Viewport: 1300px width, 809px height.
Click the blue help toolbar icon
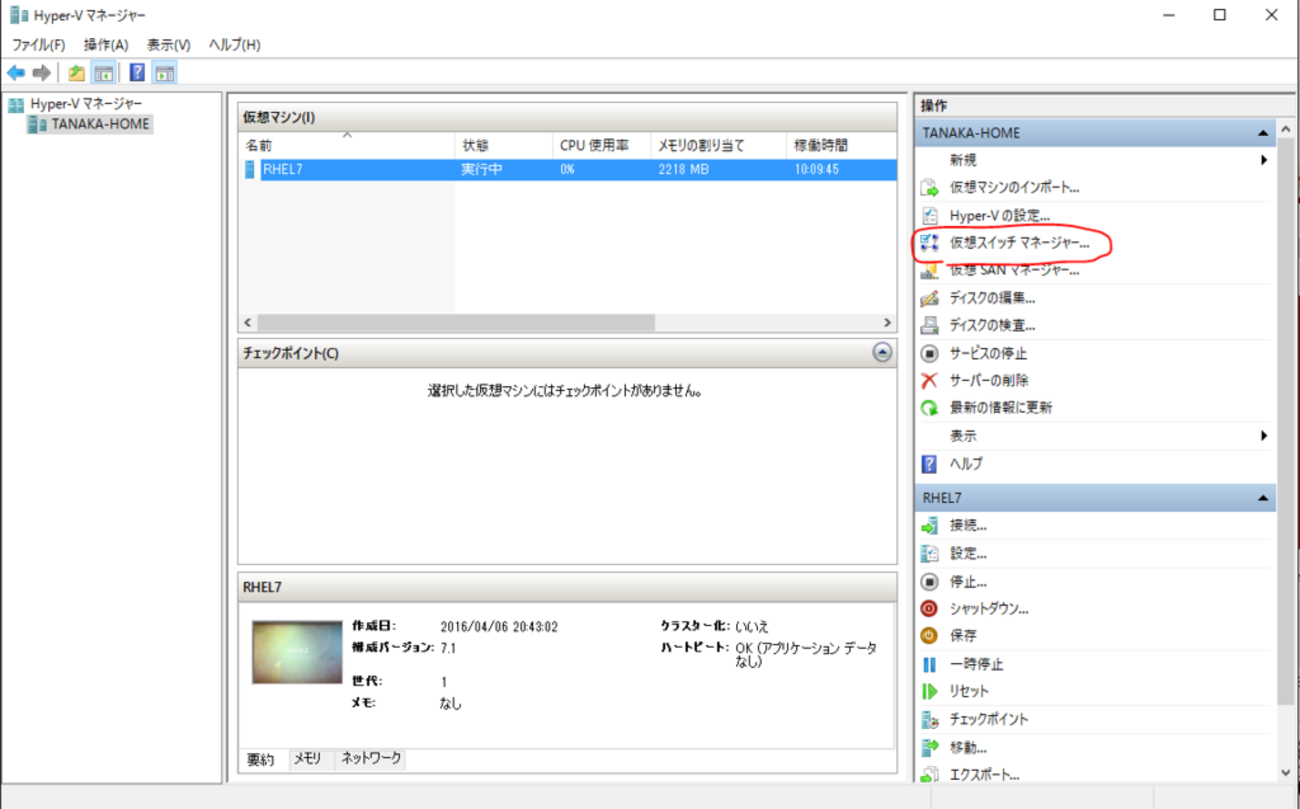pos(137,73)
